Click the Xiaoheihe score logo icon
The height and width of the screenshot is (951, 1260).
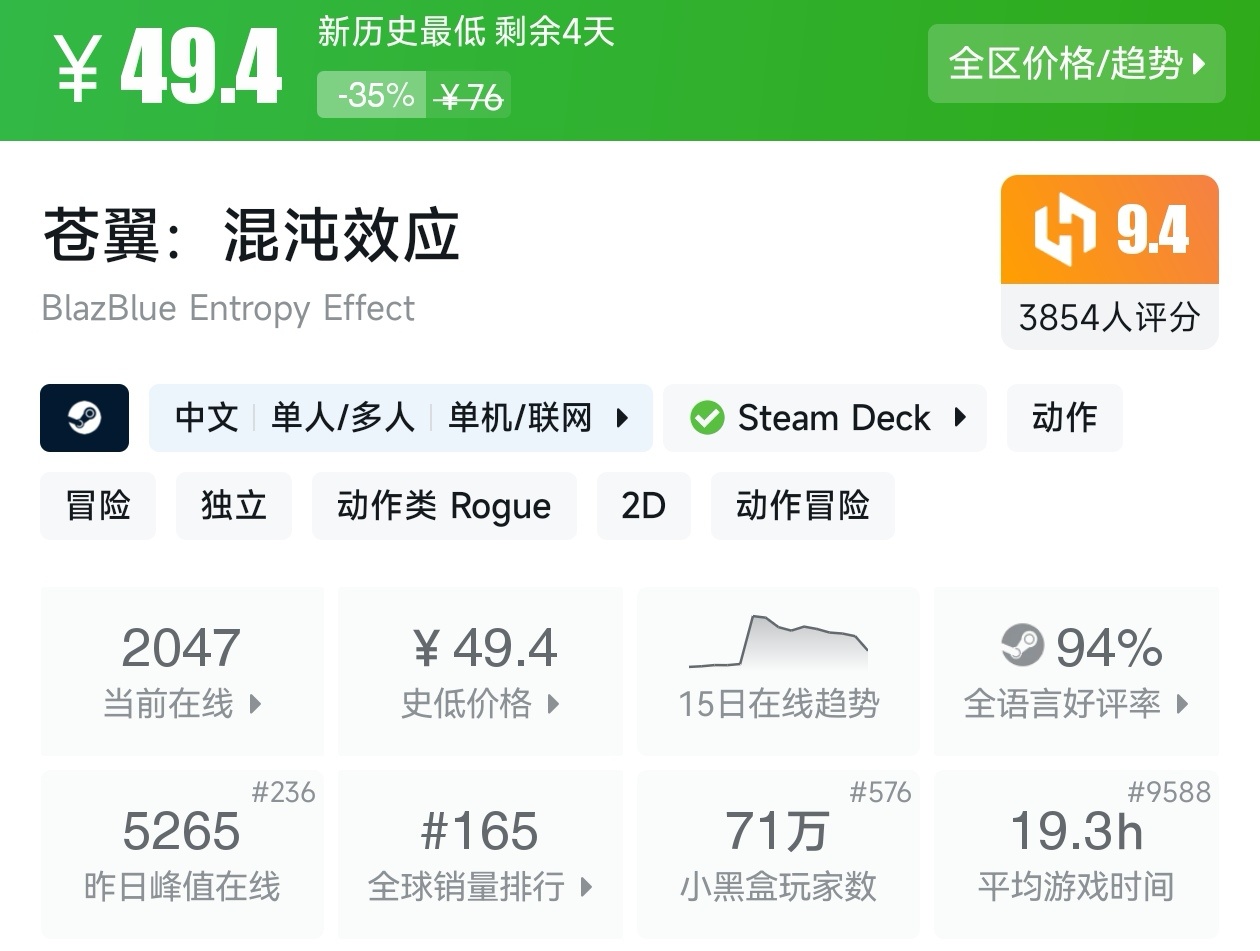1064,231
